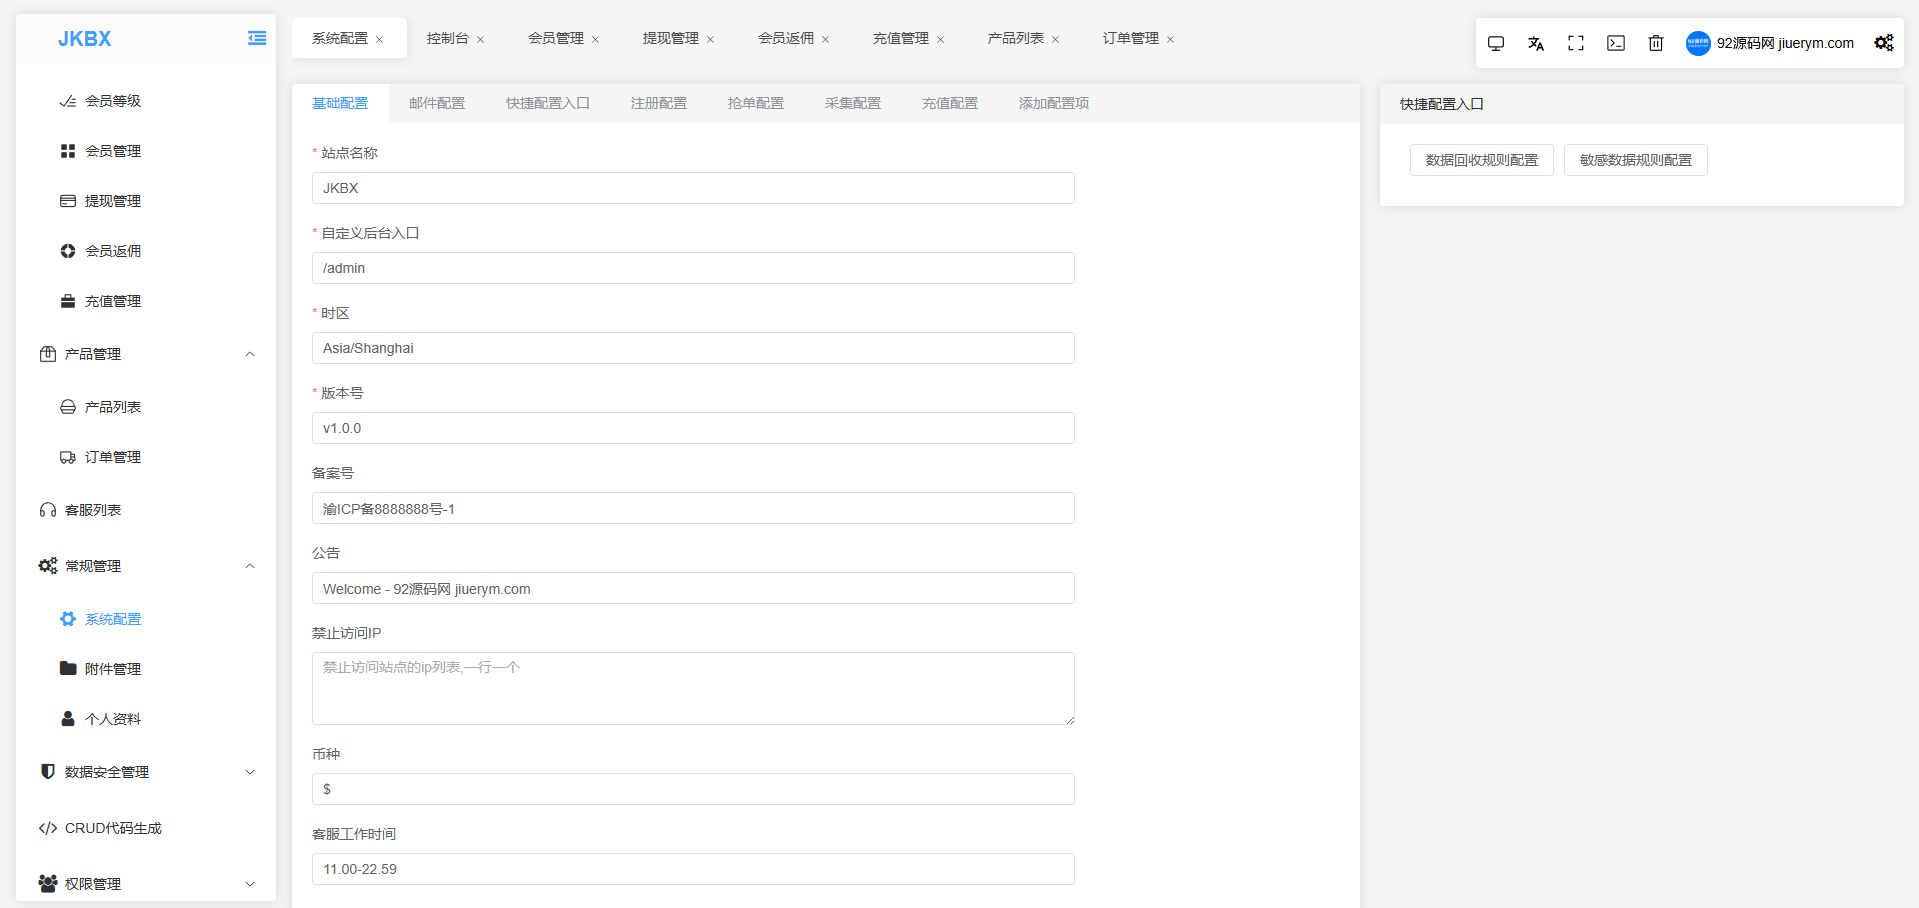This screenshot has height=908, width=1919.
Task: Open the home page monitor icon
Action: coord(1496,43)
